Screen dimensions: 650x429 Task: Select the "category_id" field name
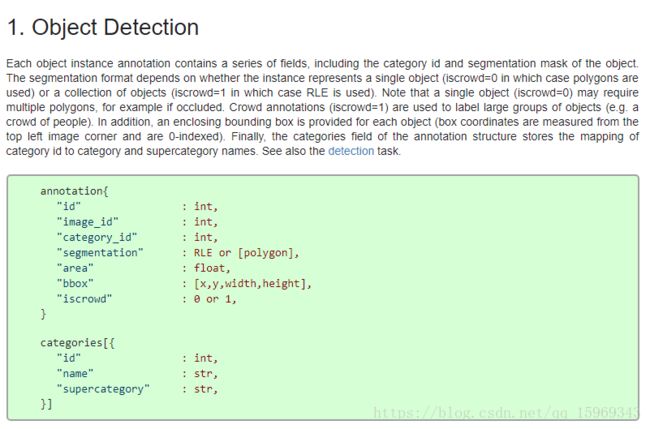[97, 238]
